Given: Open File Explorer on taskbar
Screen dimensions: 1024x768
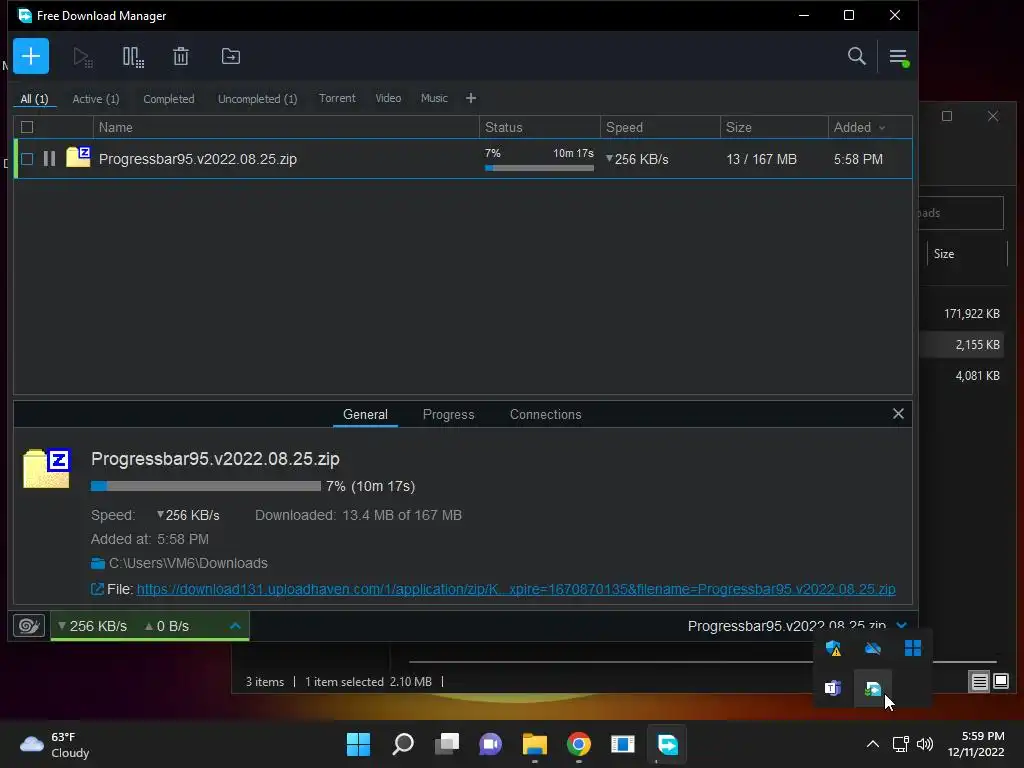Looking at the screenshot, I should point(535,744).
